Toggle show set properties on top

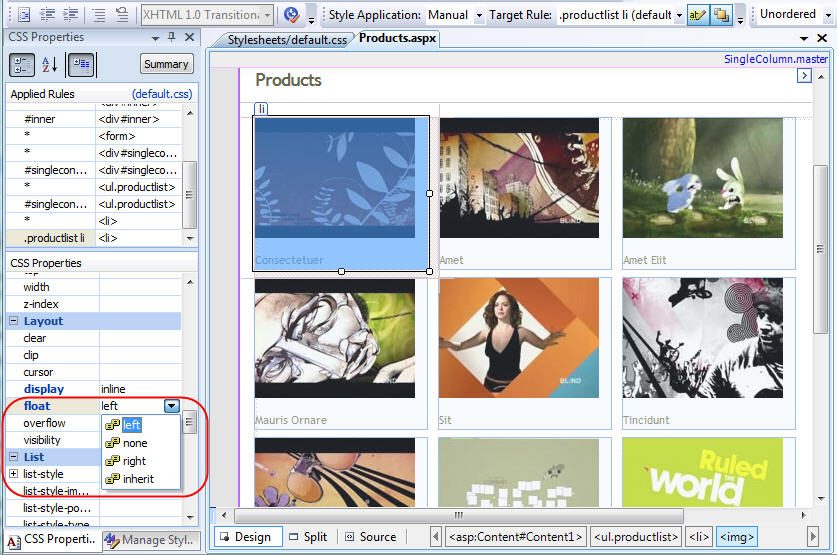point(81,65)
